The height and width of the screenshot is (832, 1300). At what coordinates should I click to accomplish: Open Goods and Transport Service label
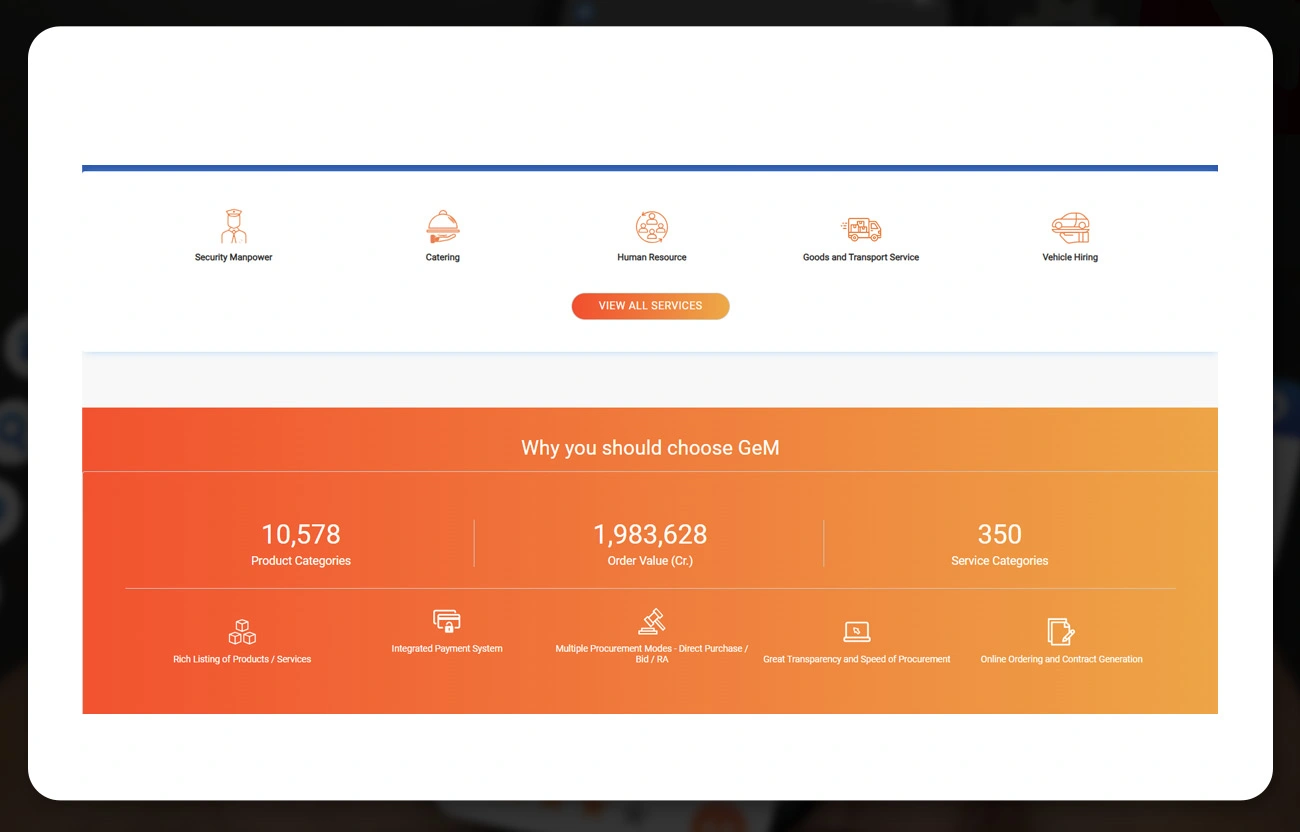point(861,258)
